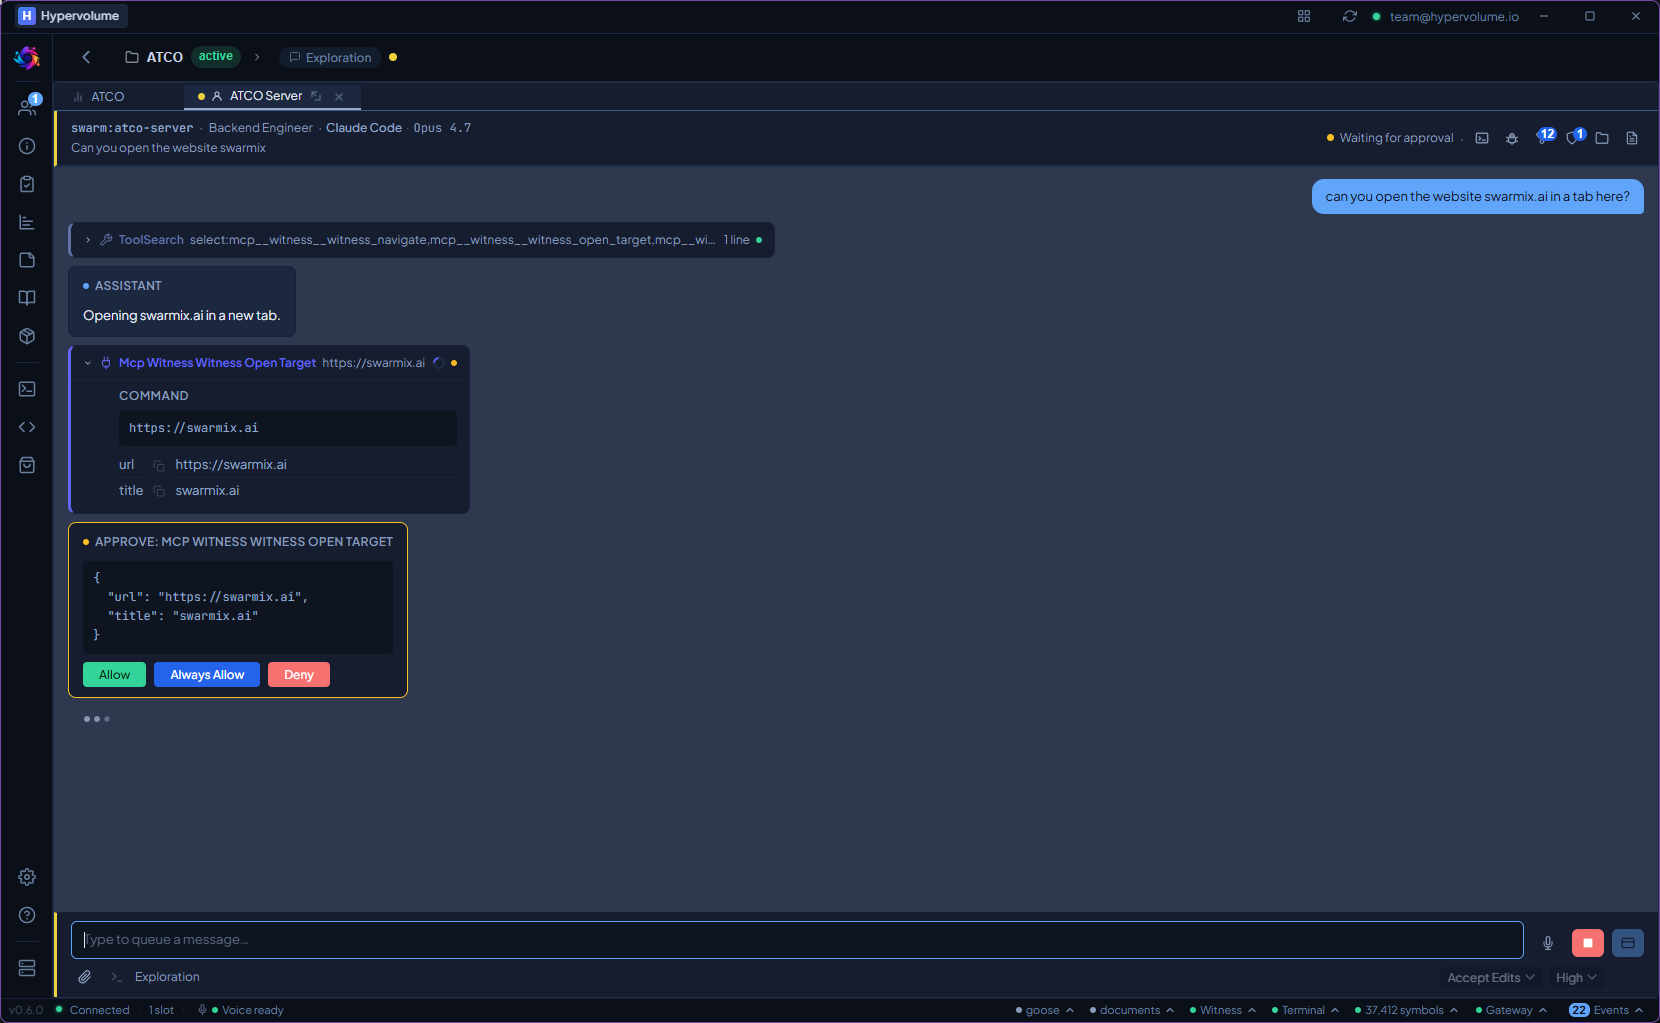
Task: Open the Accept Edits dropdown
Action: click(1490, 978)
